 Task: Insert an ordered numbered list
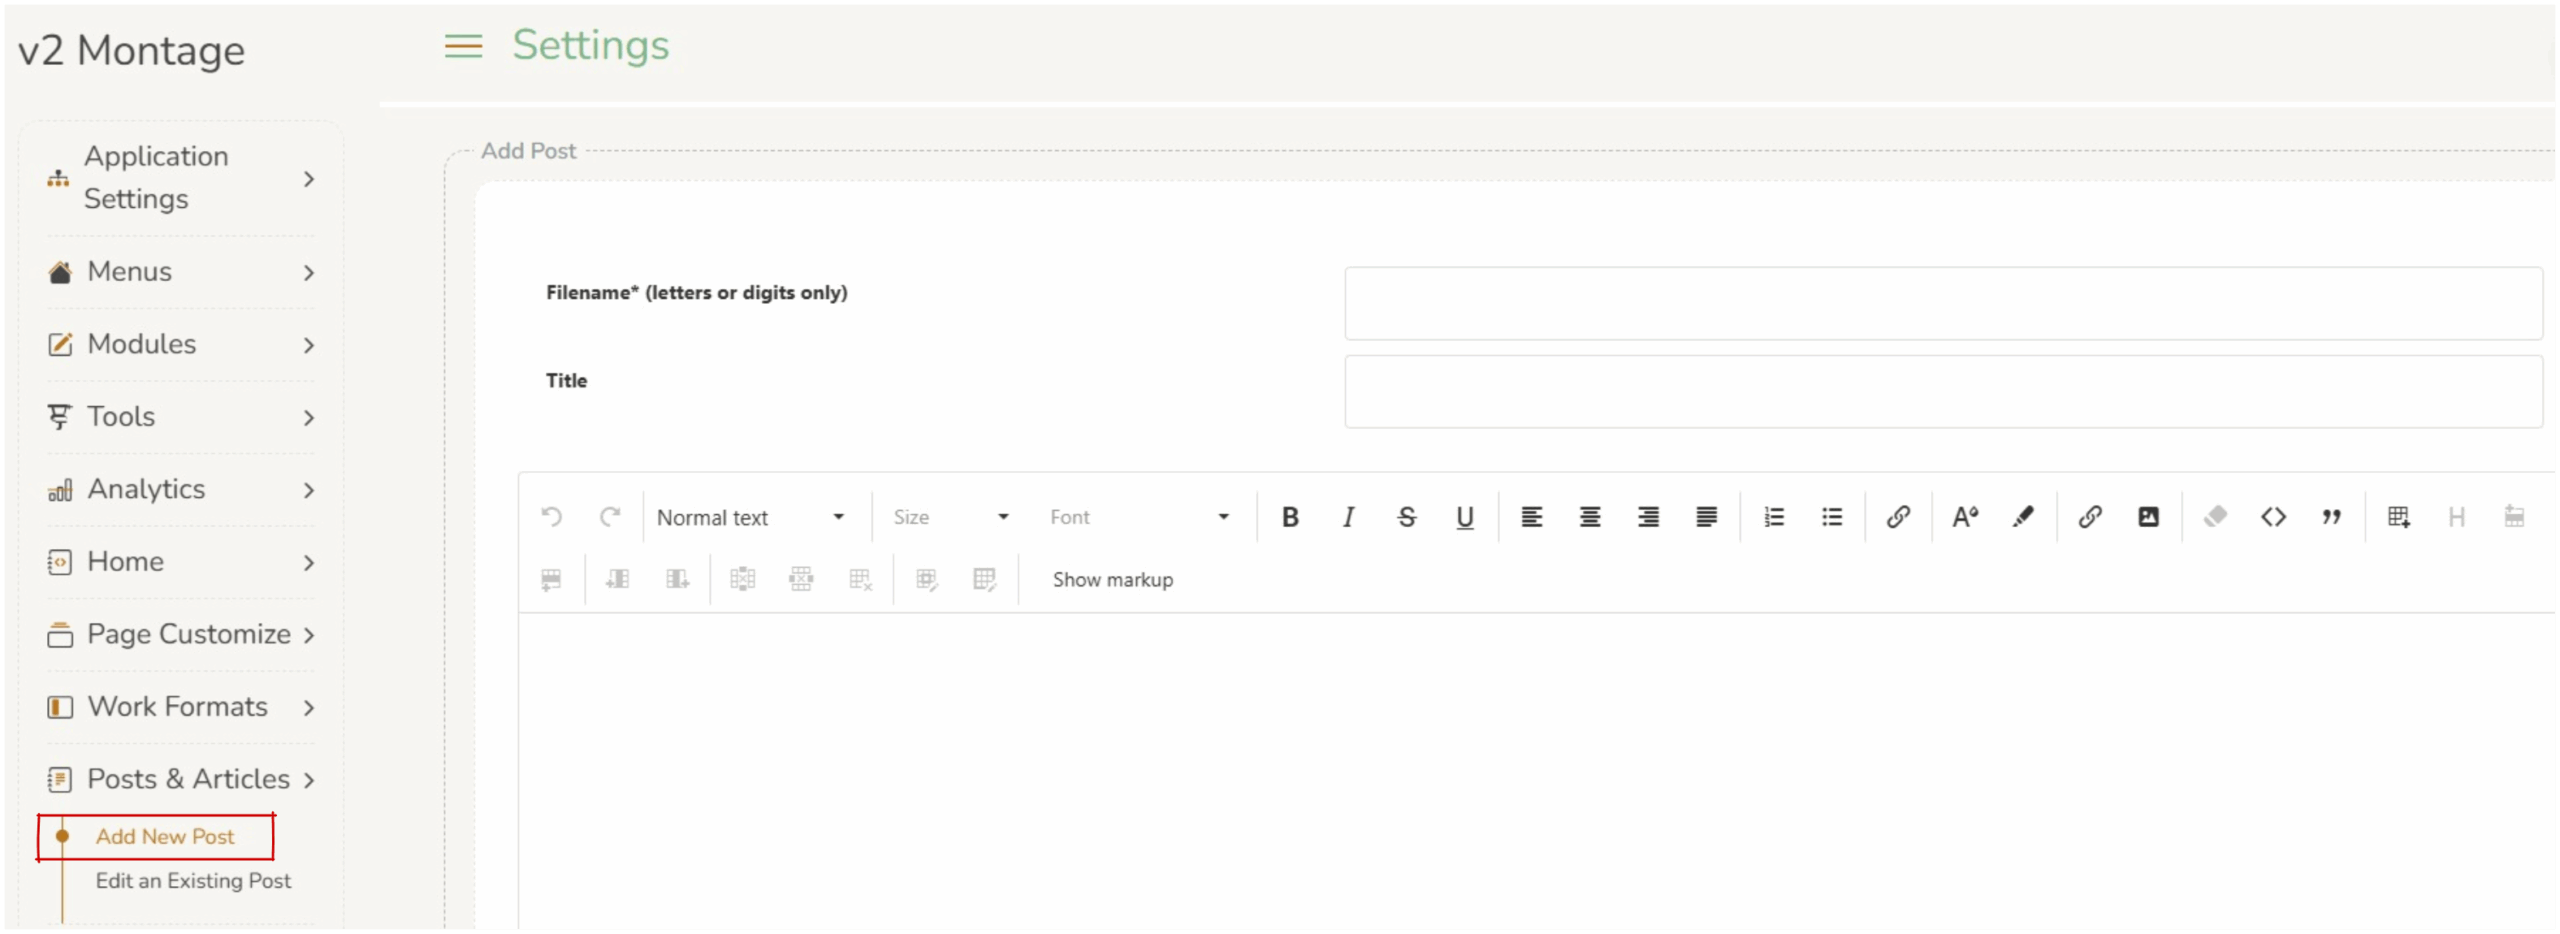click(1773, 517)
